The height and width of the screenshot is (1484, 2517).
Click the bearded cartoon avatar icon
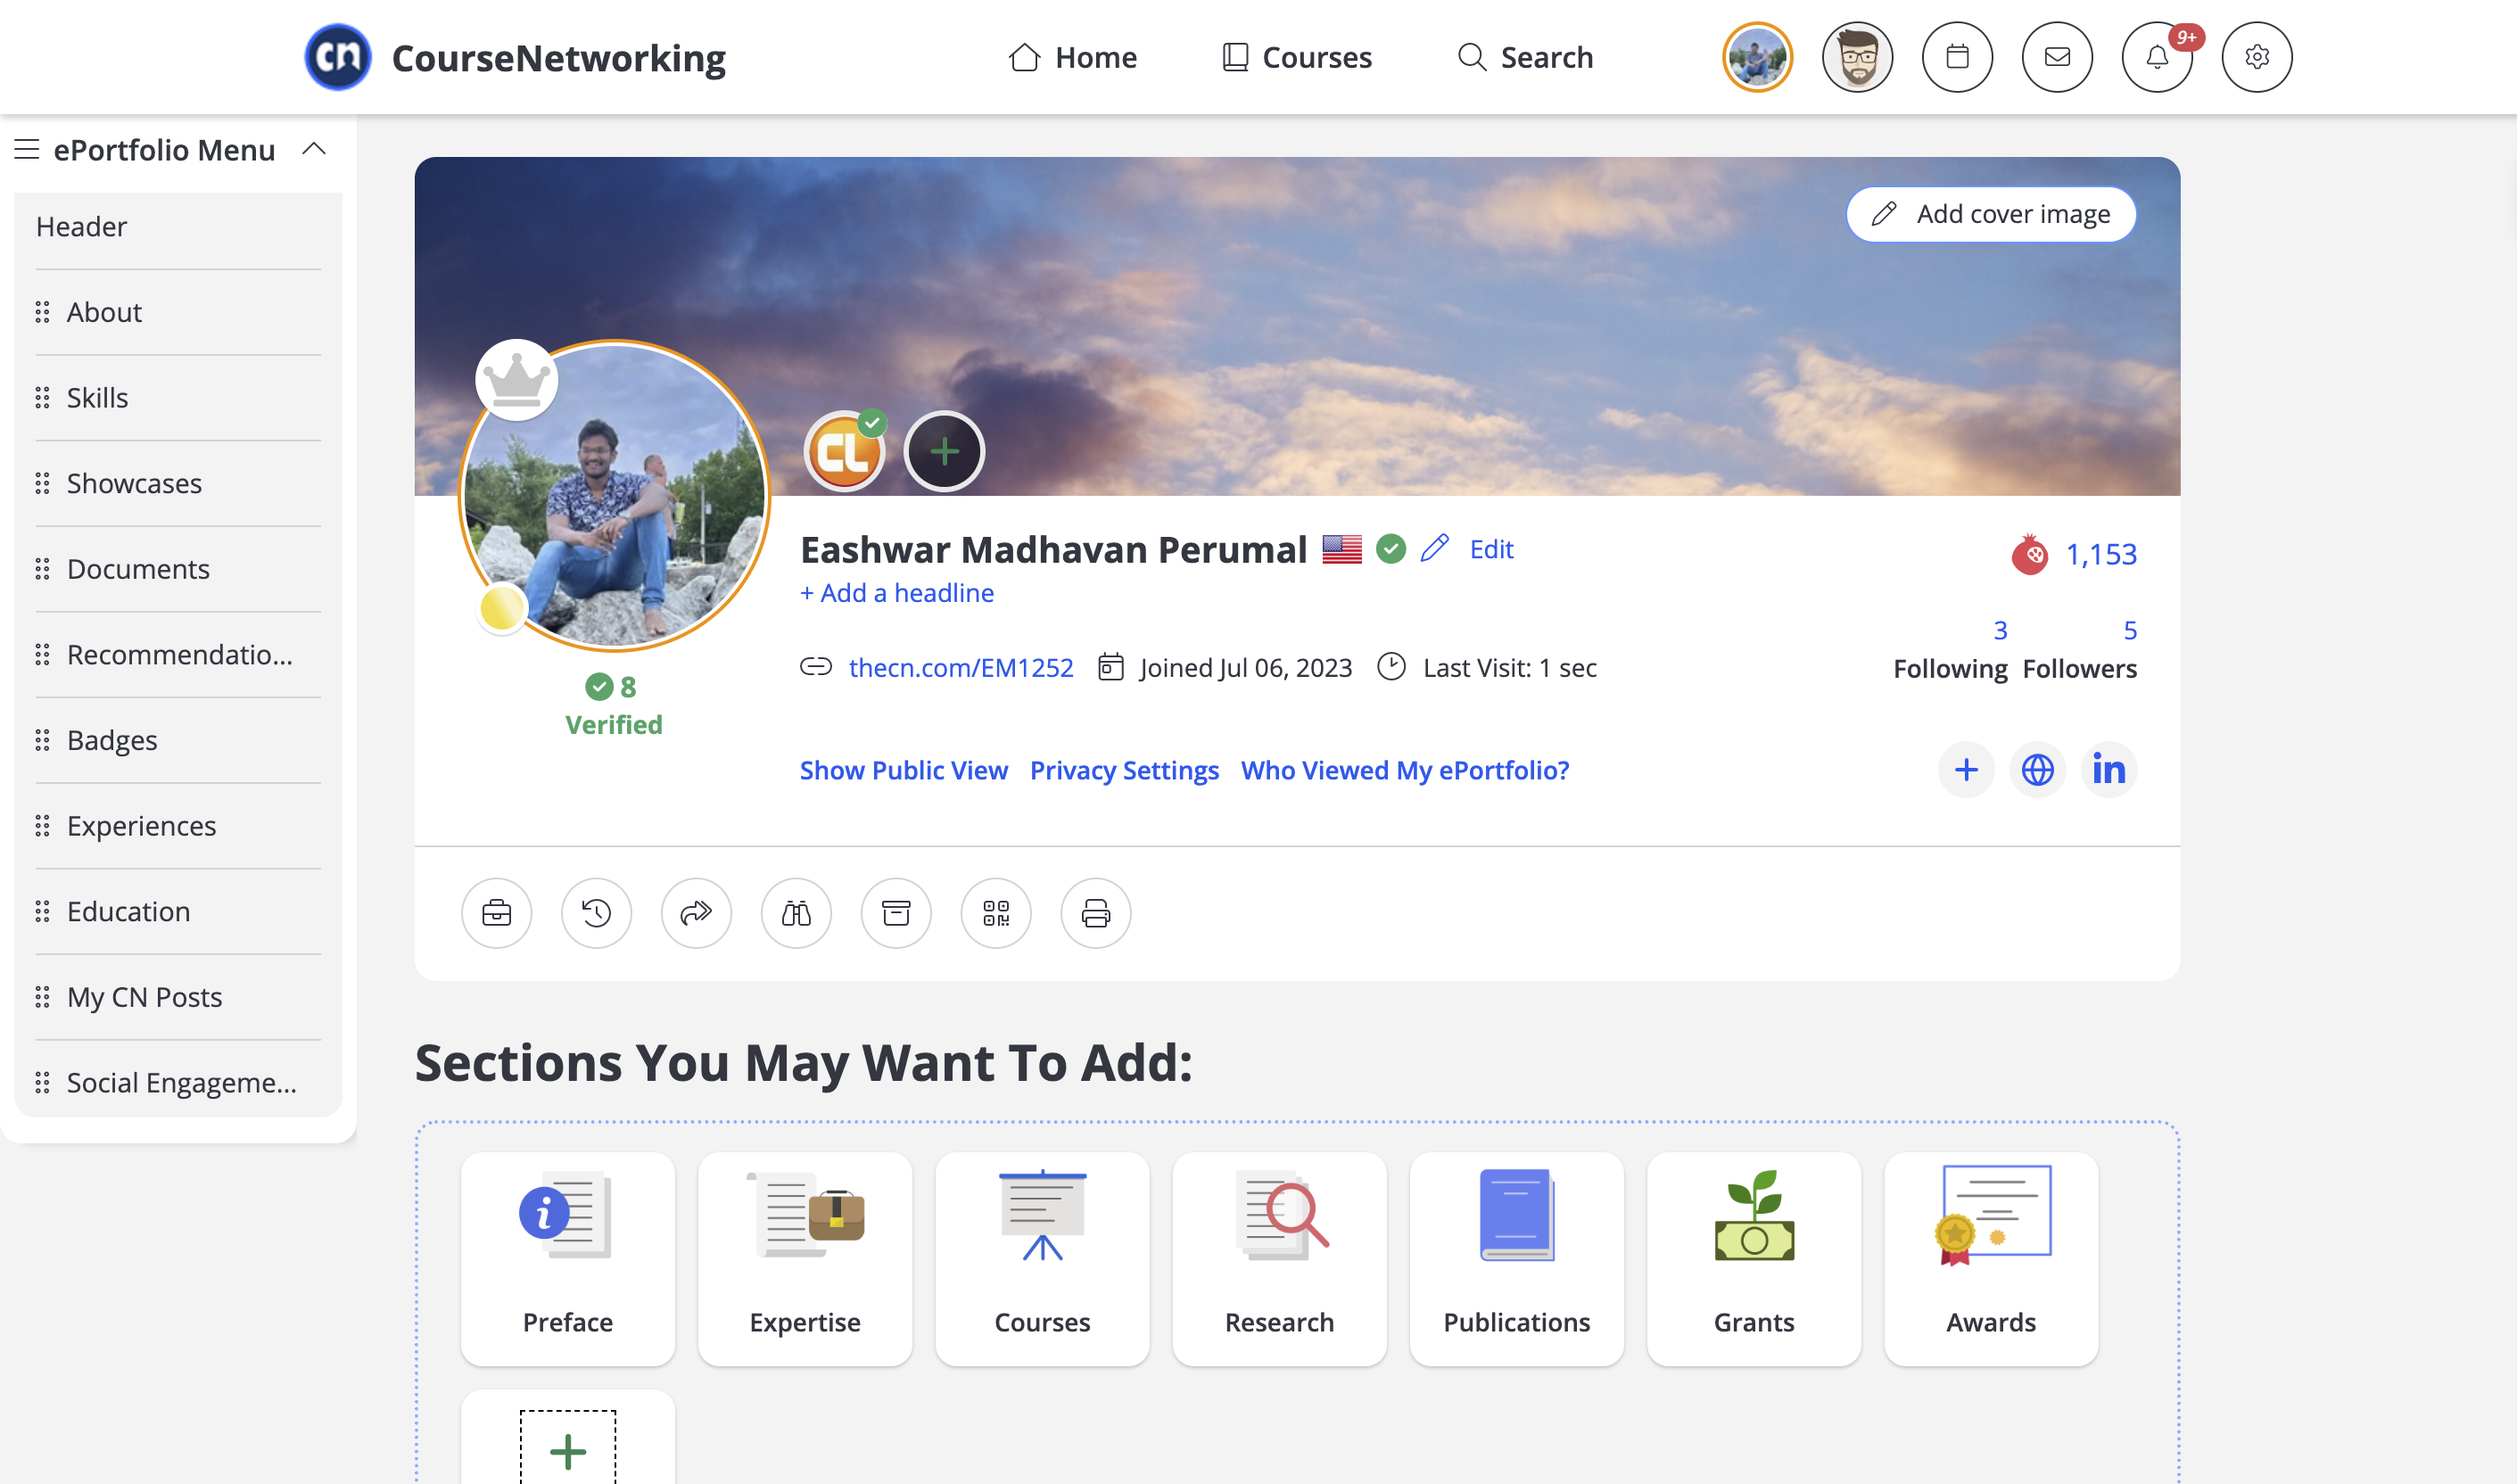point(1857,57)
